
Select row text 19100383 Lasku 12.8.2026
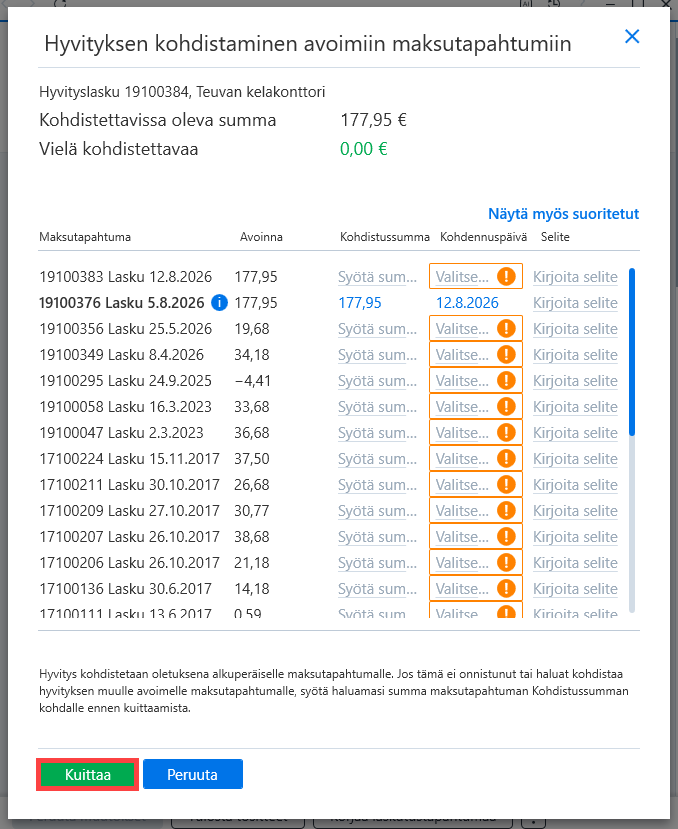point(125,277)
